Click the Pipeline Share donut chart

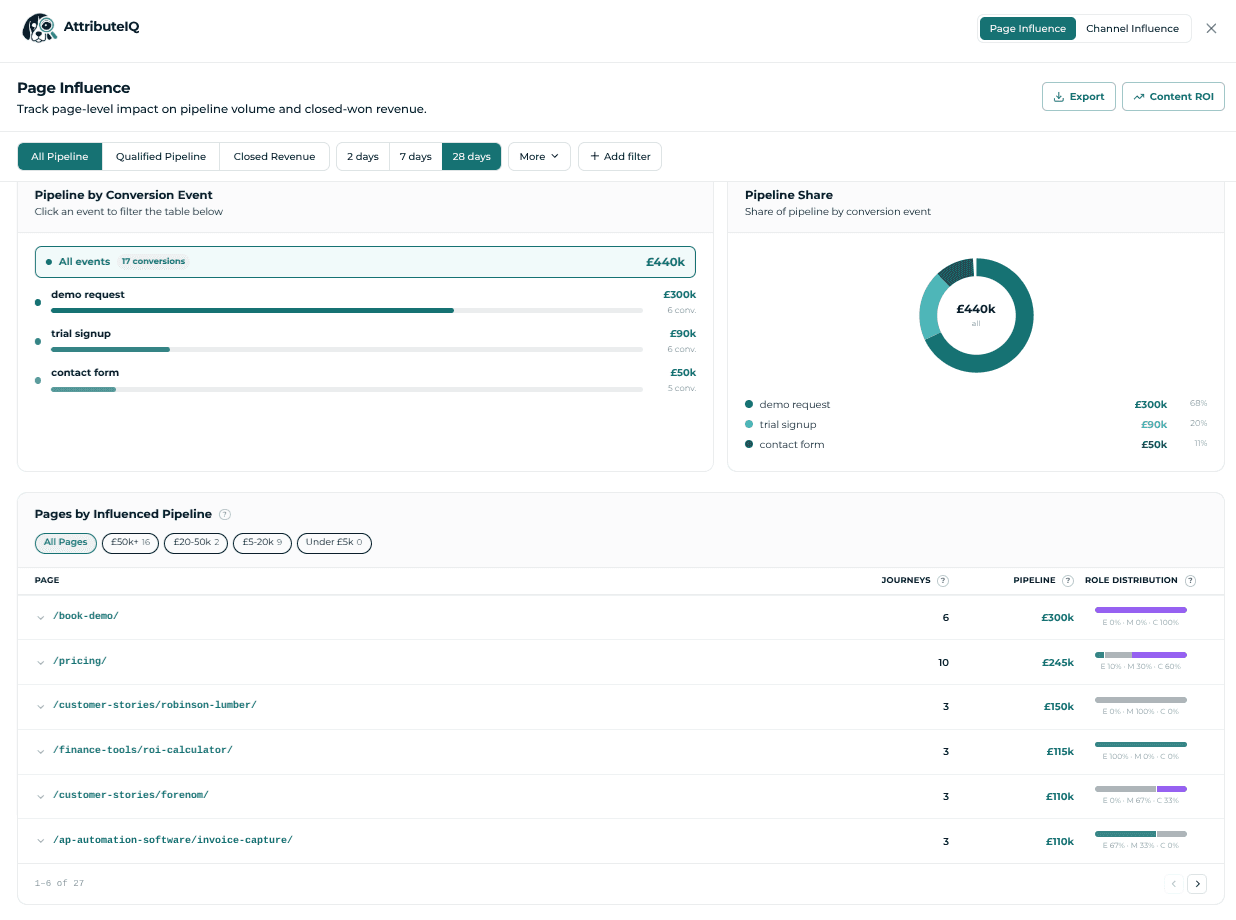(976, 315)
